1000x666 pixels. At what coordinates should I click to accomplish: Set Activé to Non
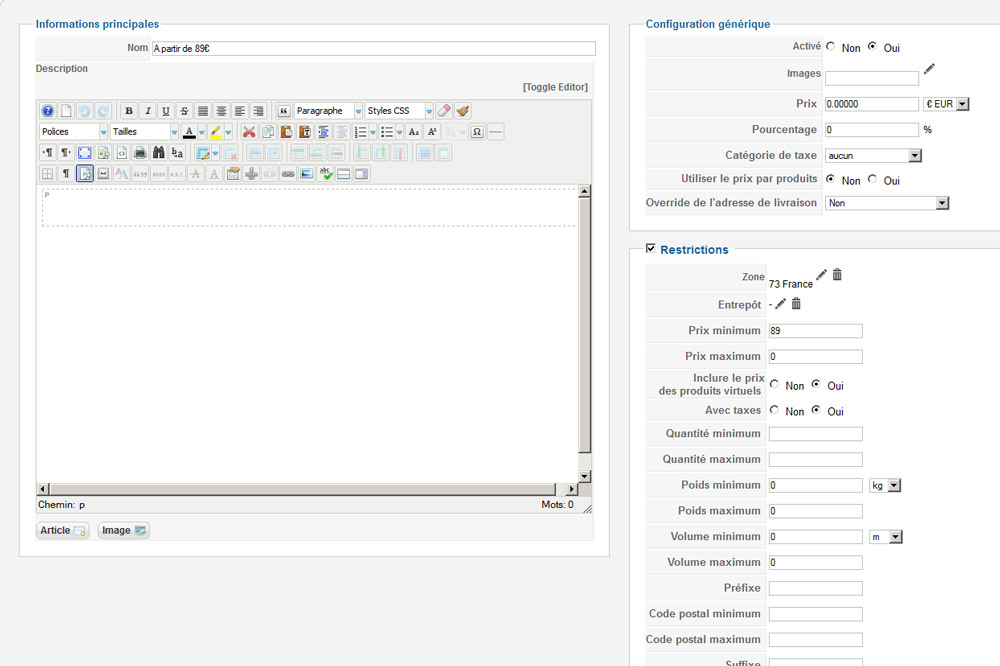[830, 47]
